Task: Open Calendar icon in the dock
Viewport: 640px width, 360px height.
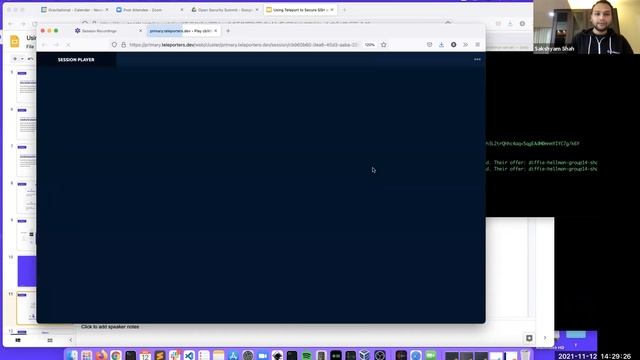Action: click(145, 355)
